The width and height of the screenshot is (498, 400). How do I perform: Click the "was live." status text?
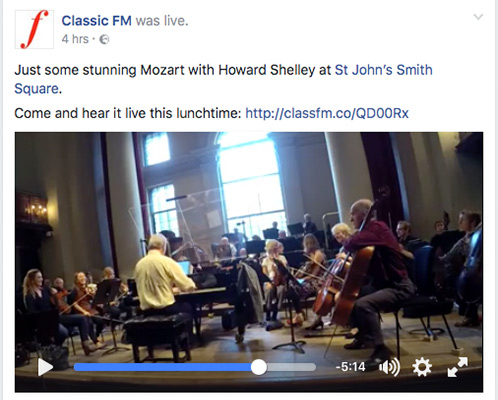pyautogui.click(x=162, y=21)
